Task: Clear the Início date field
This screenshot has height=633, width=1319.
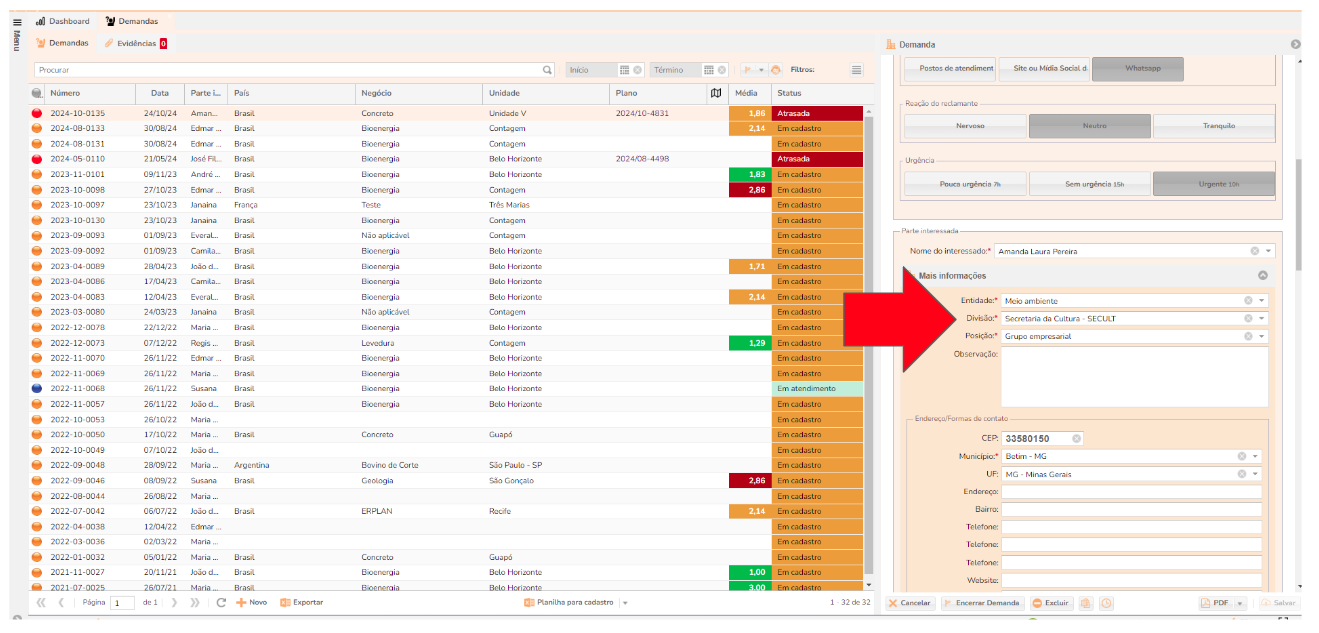Action: [x=637, y=70]
